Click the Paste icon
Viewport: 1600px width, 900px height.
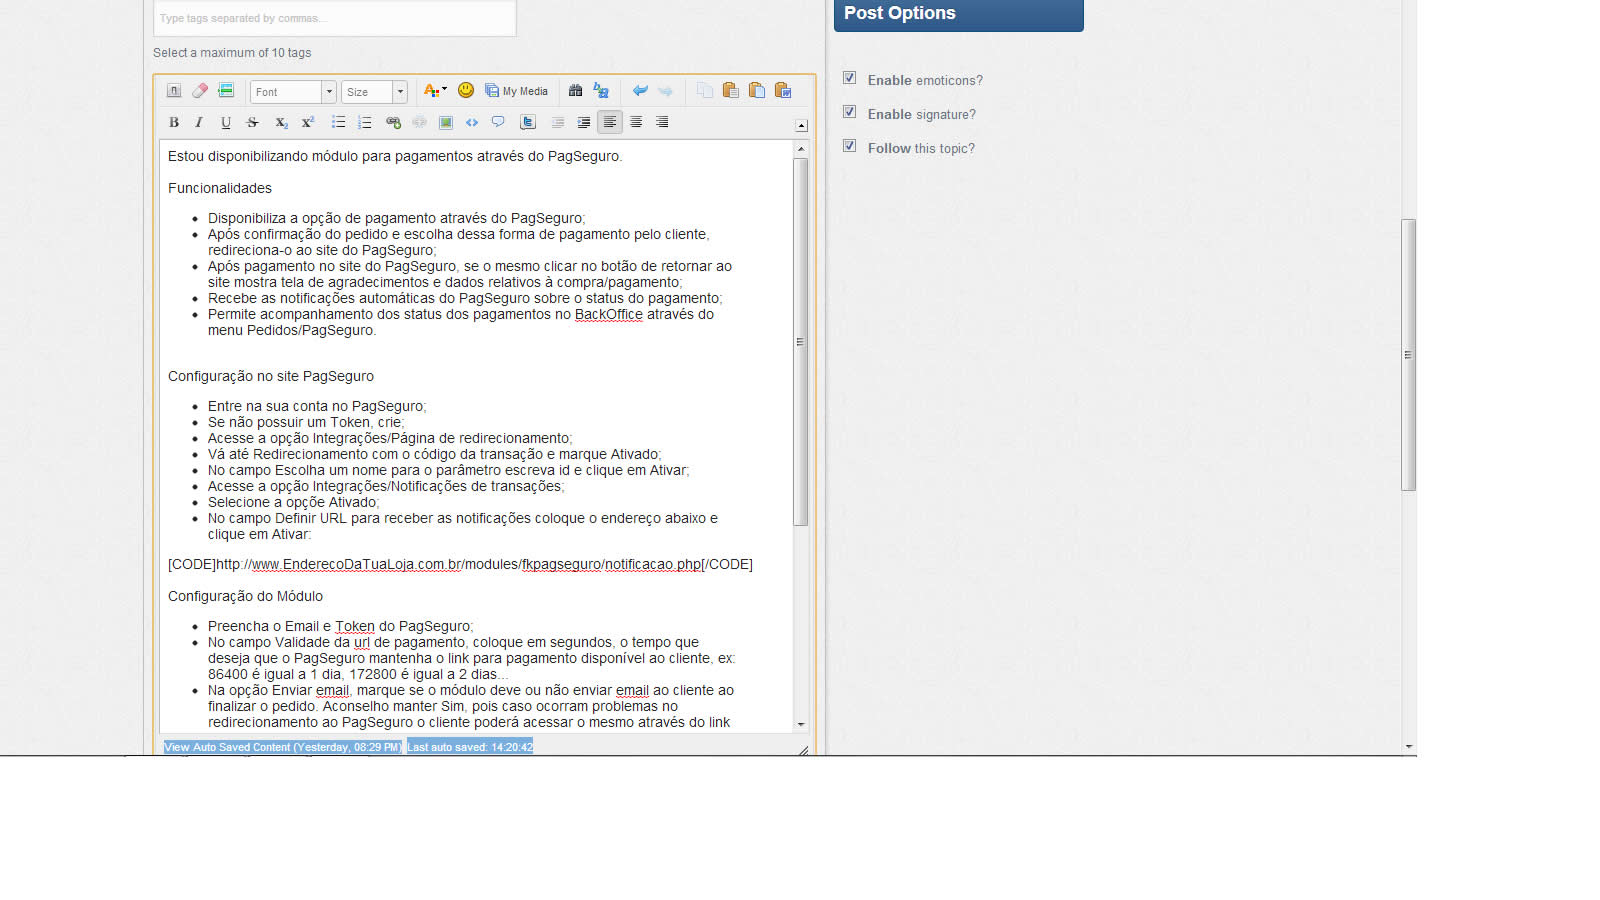click(x=731, y=91)
